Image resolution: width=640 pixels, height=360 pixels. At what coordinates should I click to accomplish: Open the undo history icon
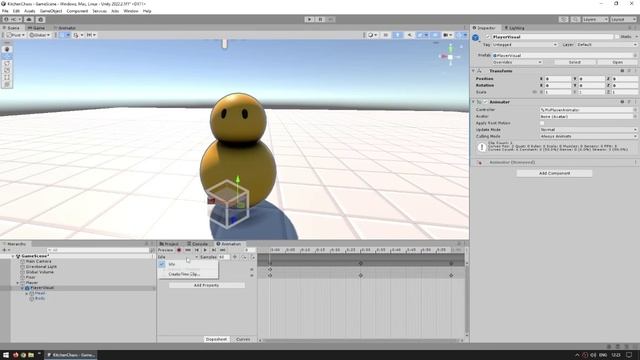click(564, 19)
